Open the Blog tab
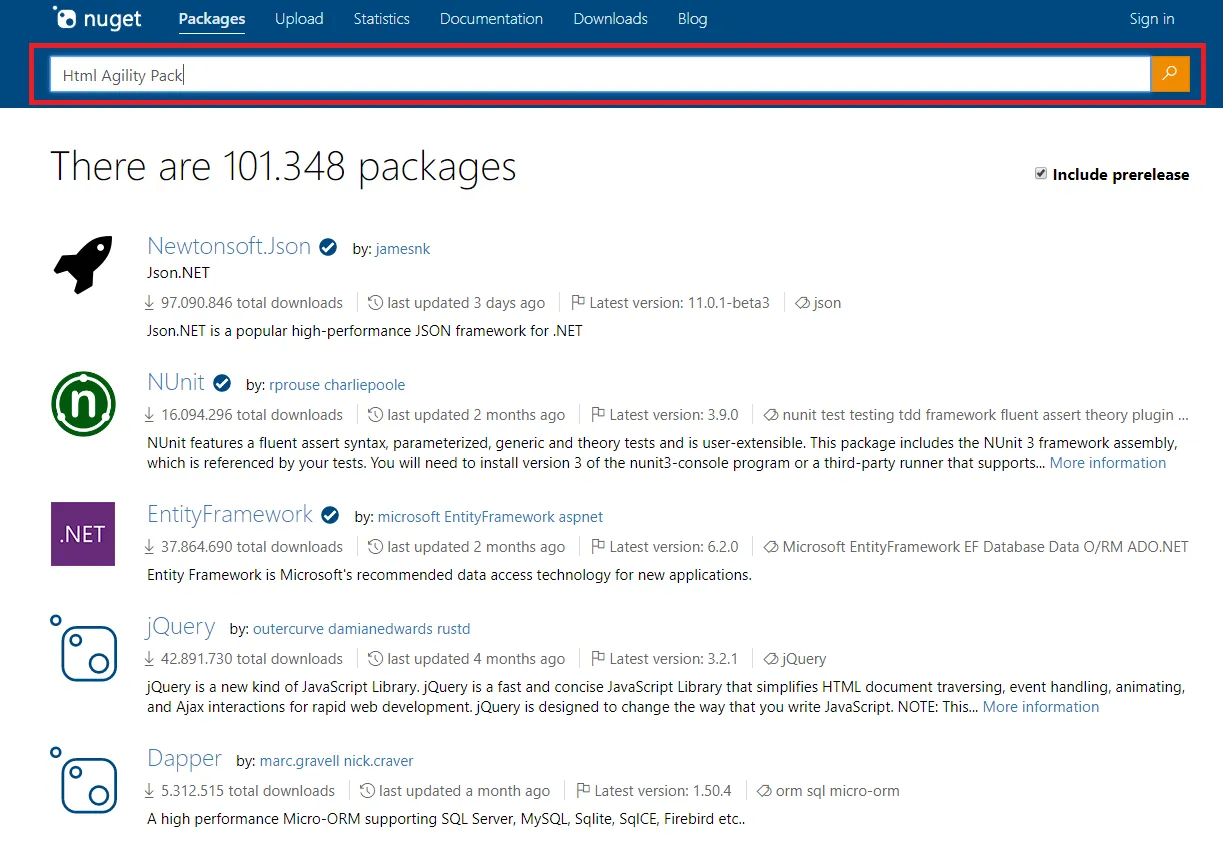This screenshot has height=846, width=1223. [692, 18]
